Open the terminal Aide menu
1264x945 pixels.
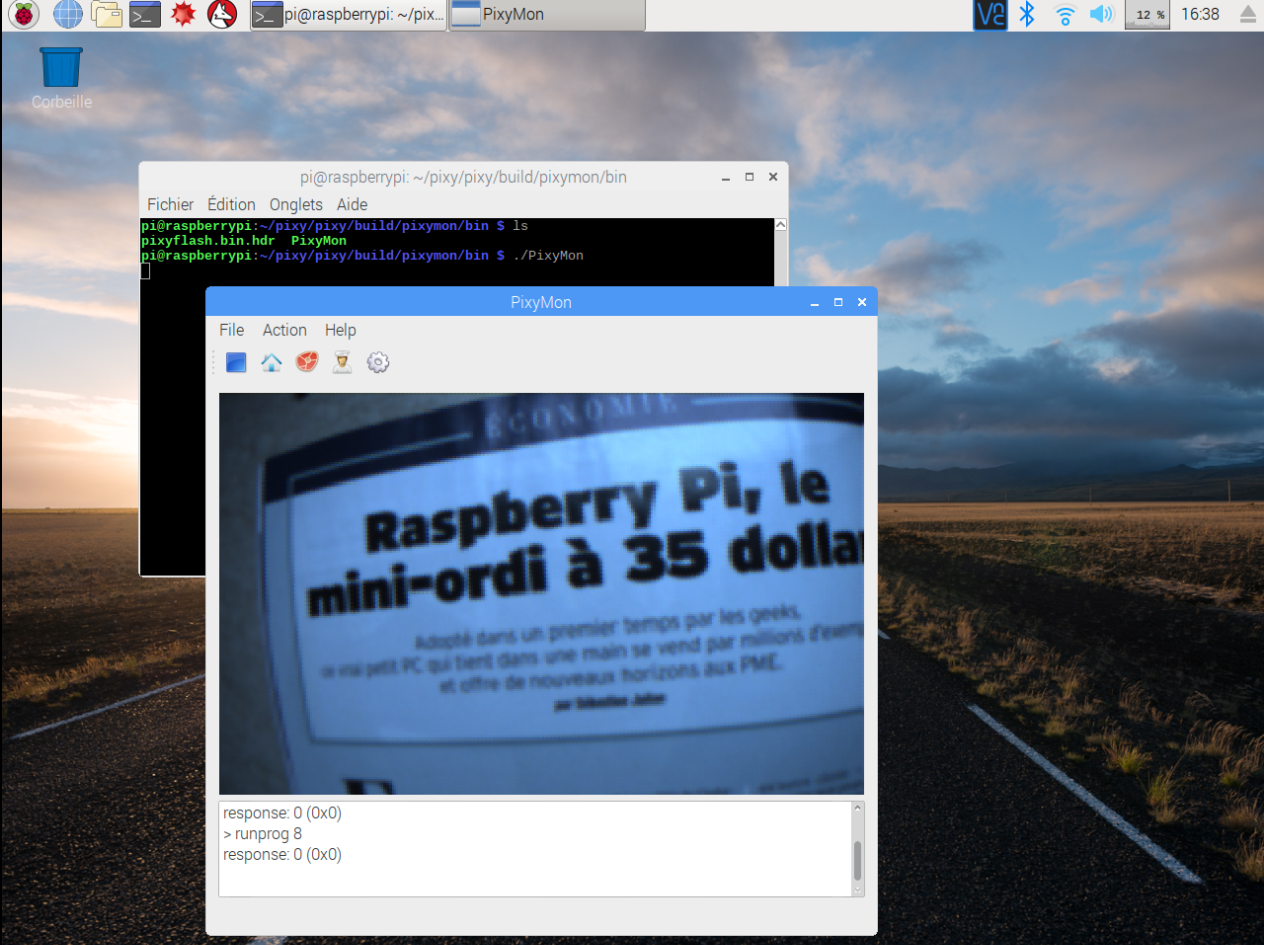tap(352, 204)
